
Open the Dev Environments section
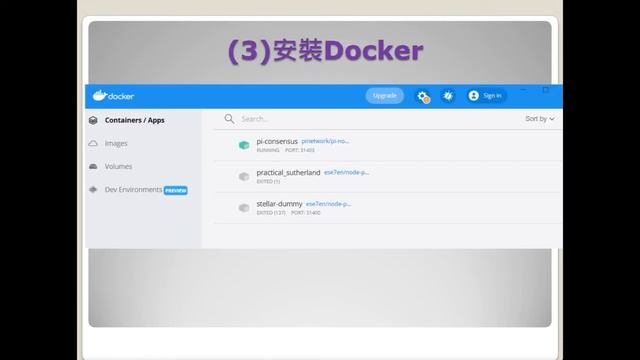133,190
